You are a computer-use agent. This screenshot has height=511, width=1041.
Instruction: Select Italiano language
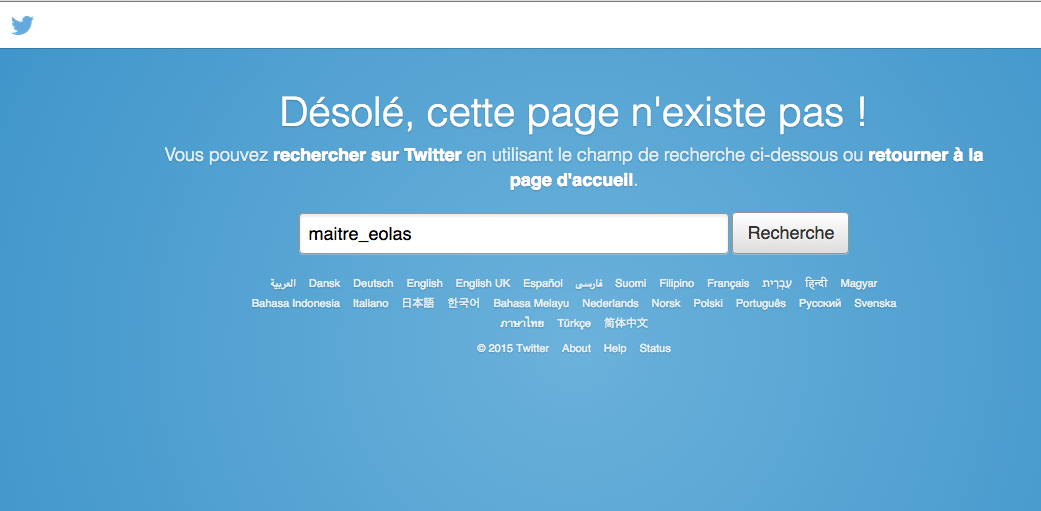(x=370, y=303)
